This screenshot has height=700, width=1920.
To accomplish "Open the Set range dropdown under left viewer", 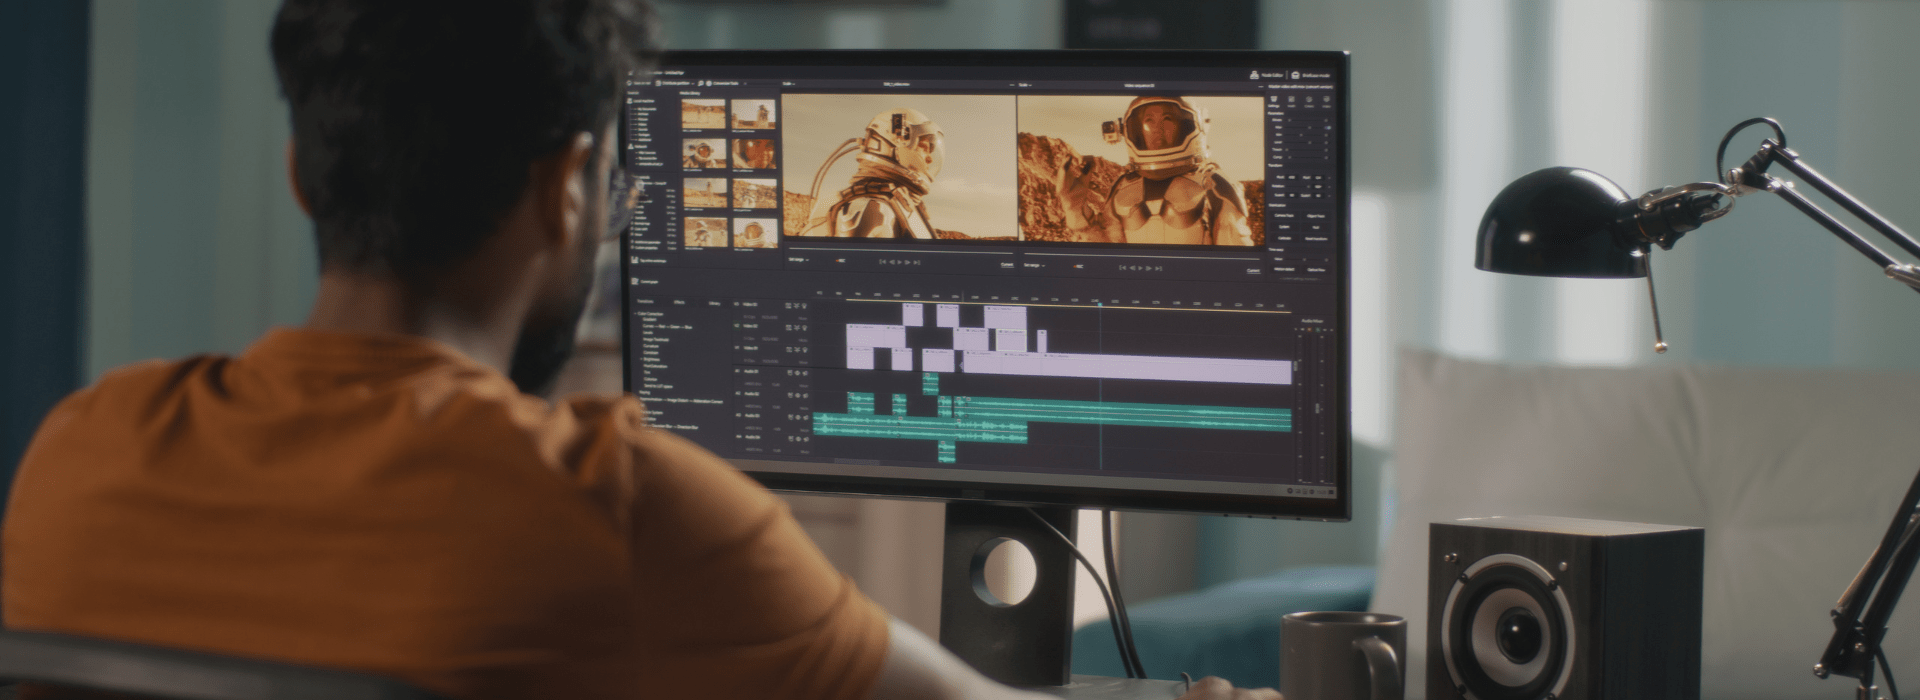I will 799,260.
